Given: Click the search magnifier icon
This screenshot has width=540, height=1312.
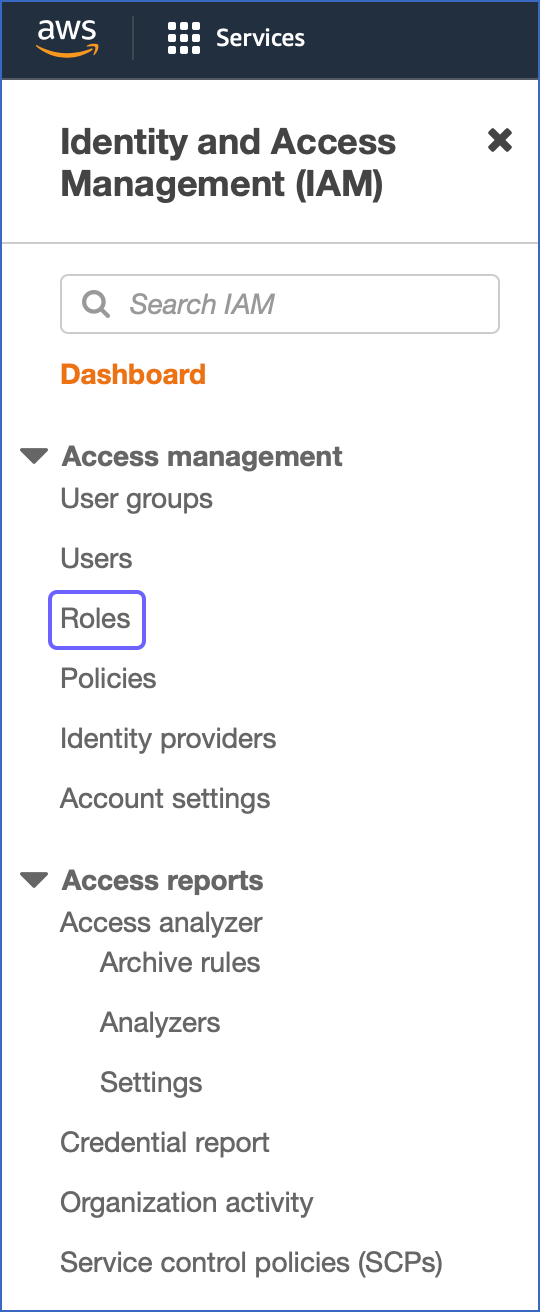Looking at the screenshot, I should point(96,304).
